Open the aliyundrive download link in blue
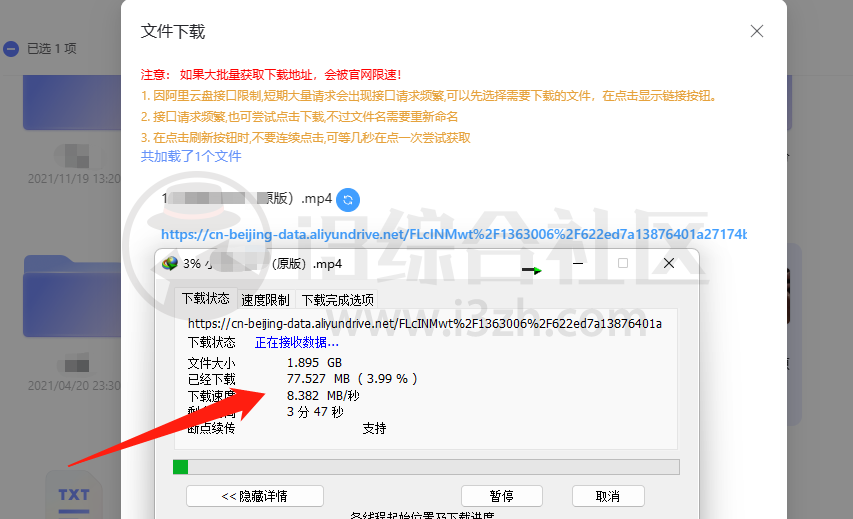The height and width of the screenshot is (519, 853). coord(454,234)
